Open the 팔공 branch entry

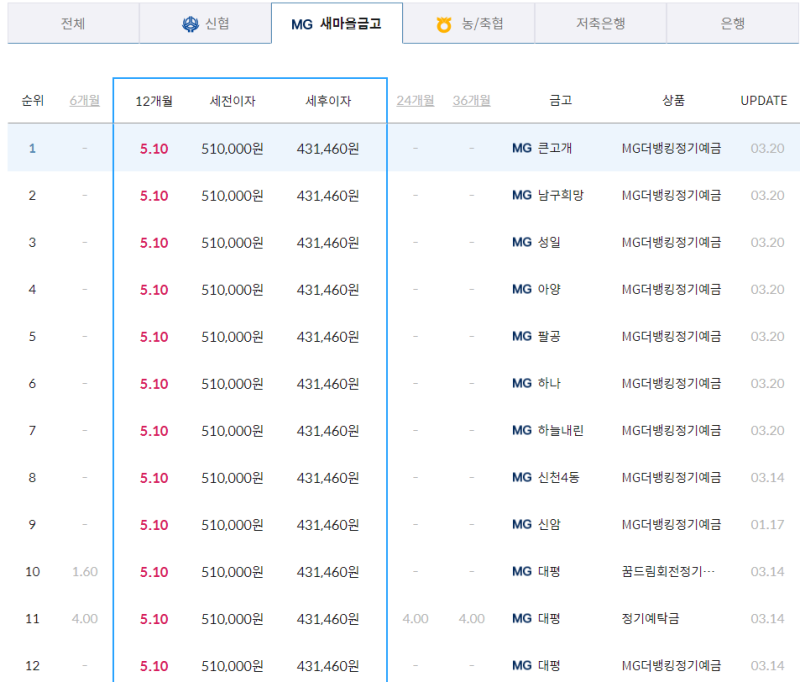pyautogui.click(x=549, y=336)
